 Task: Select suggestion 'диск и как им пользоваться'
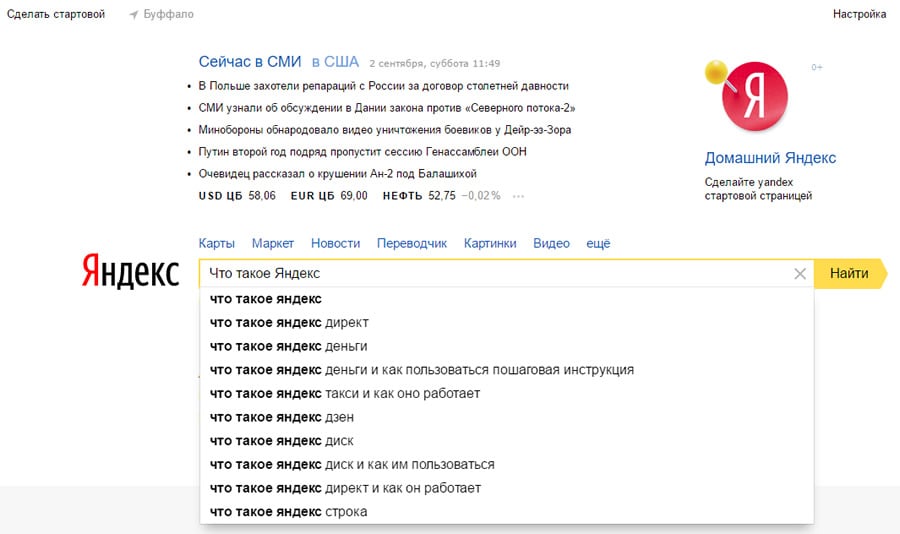tap(506, 465)
